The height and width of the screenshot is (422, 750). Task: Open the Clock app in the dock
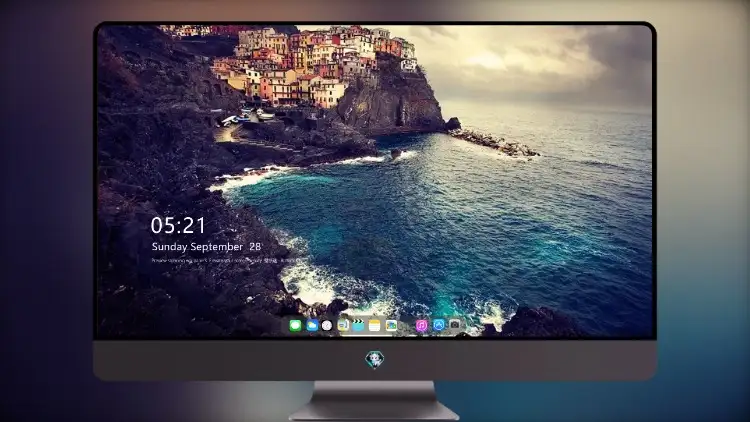click(x=327, y=325)
